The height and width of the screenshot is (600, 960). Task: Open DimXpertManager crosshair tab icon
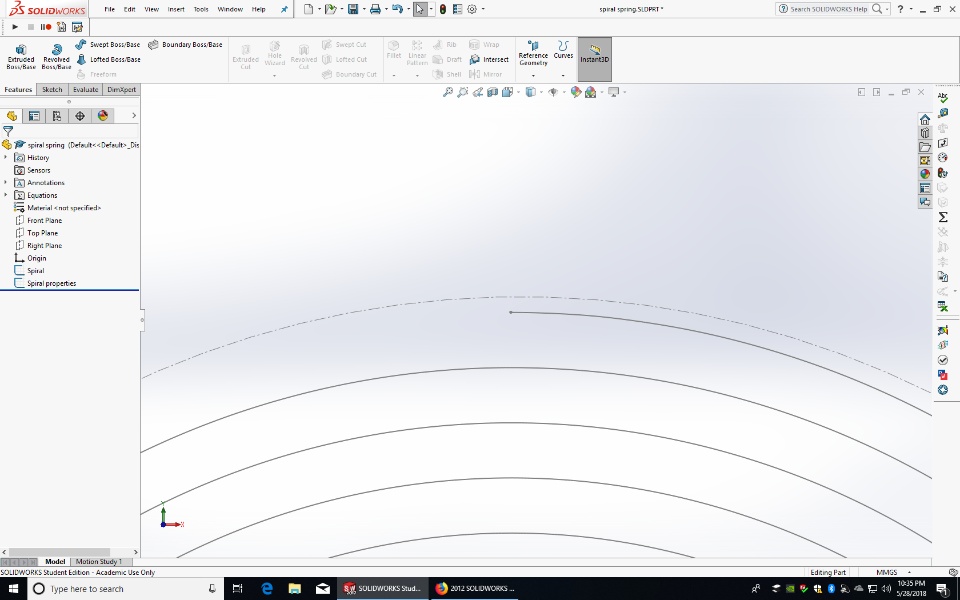(80, 116)
